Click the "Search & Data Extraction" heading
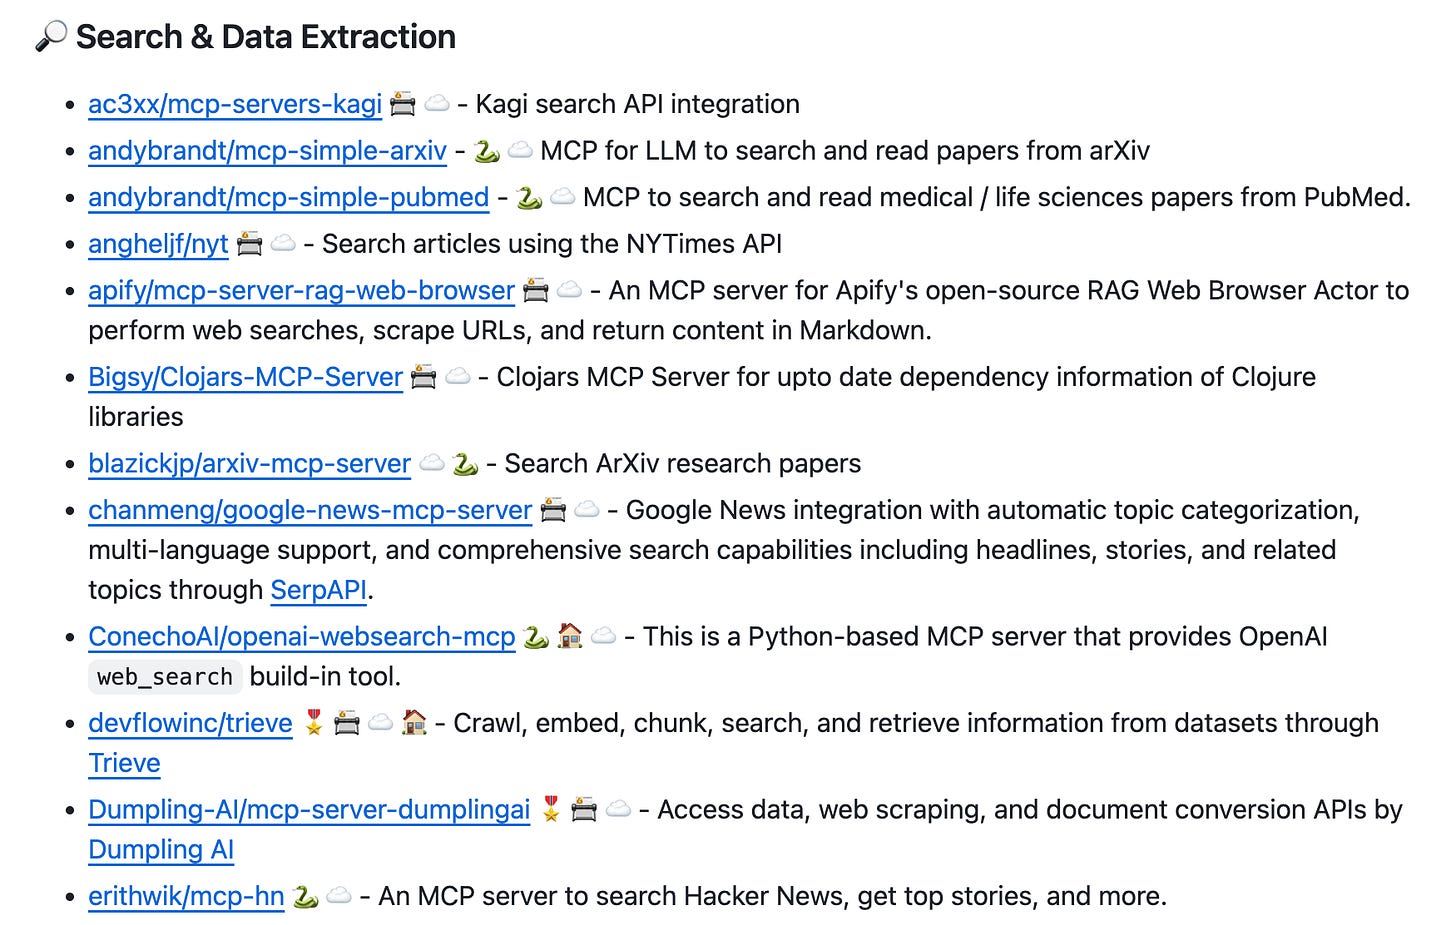The width and height of the screenshot is (1456, 925). [x=266, y=37]
